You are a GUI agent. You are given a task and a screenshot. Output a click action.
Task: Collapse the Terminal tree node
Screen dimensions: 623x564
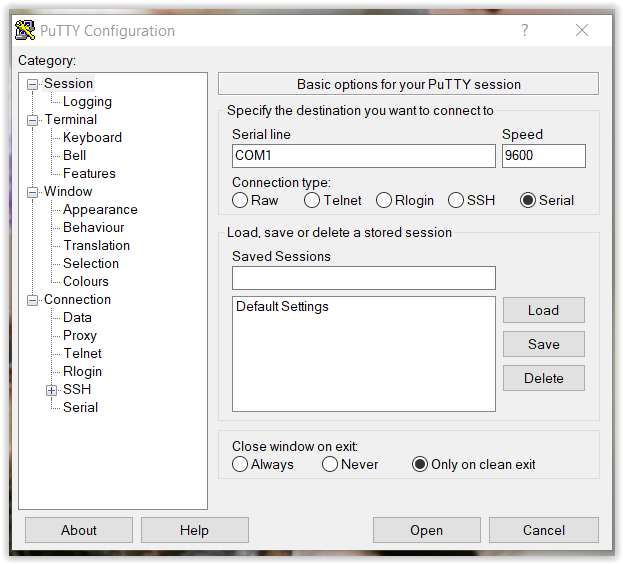point(32,120)
